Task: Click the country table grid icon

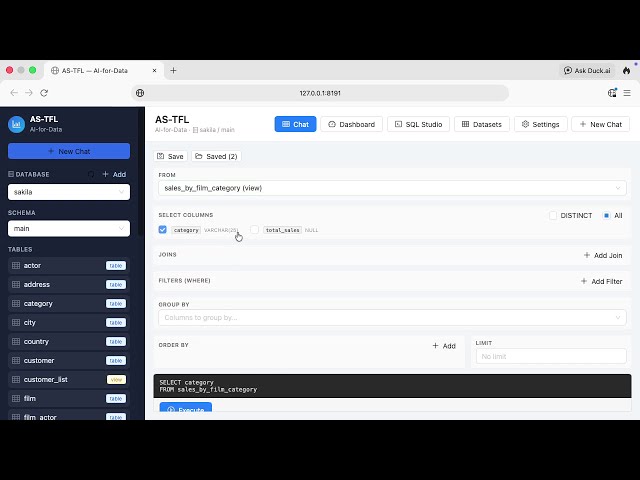Action: pyautogui.click(x=16, y=342)
